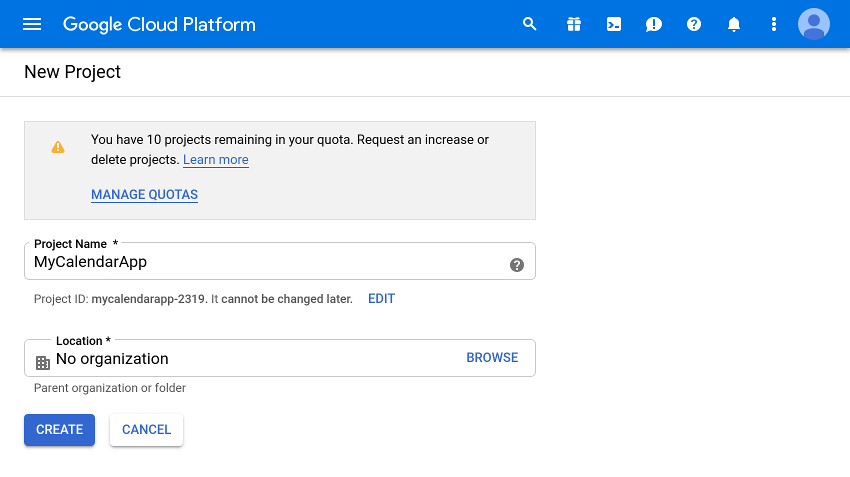The height and width of the screenshot is (477, 850).
Task: Click the organization building icon
Action: [43, 363]
